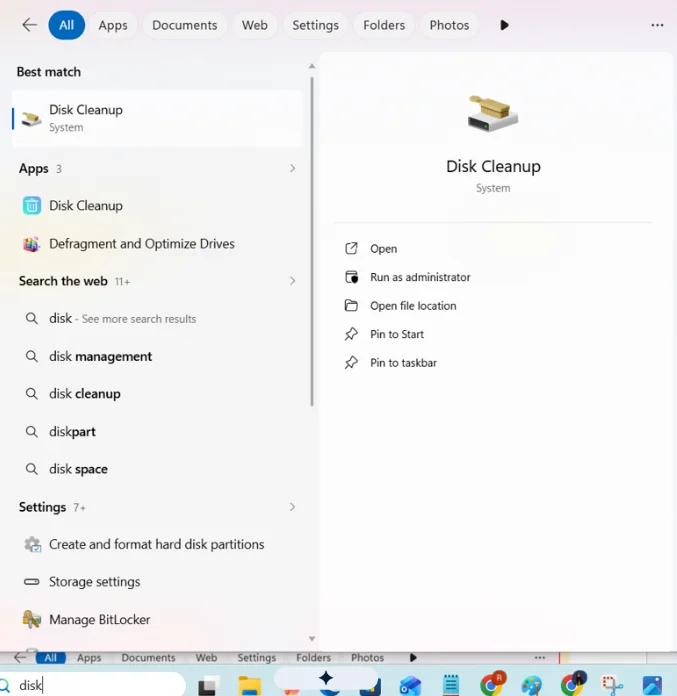Click Pin to taskbar
The image size is (677, 696).
tap(391, 363)
